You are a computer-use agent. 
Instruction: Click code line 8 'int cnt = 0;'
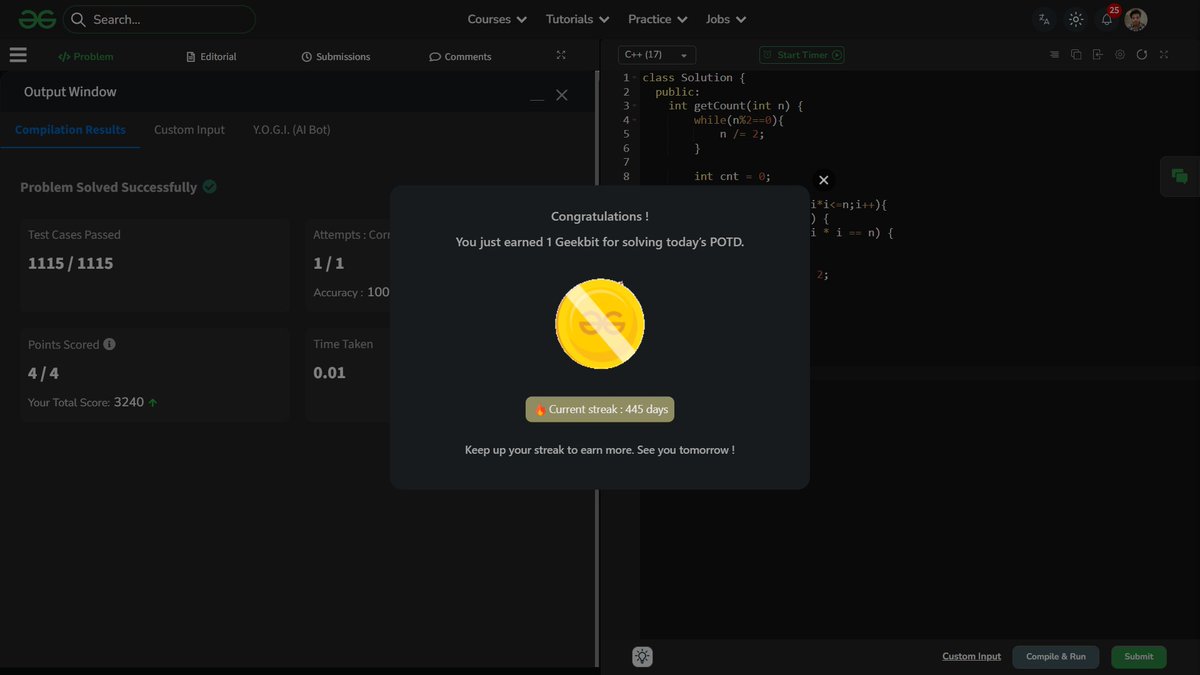pos(732,176)
